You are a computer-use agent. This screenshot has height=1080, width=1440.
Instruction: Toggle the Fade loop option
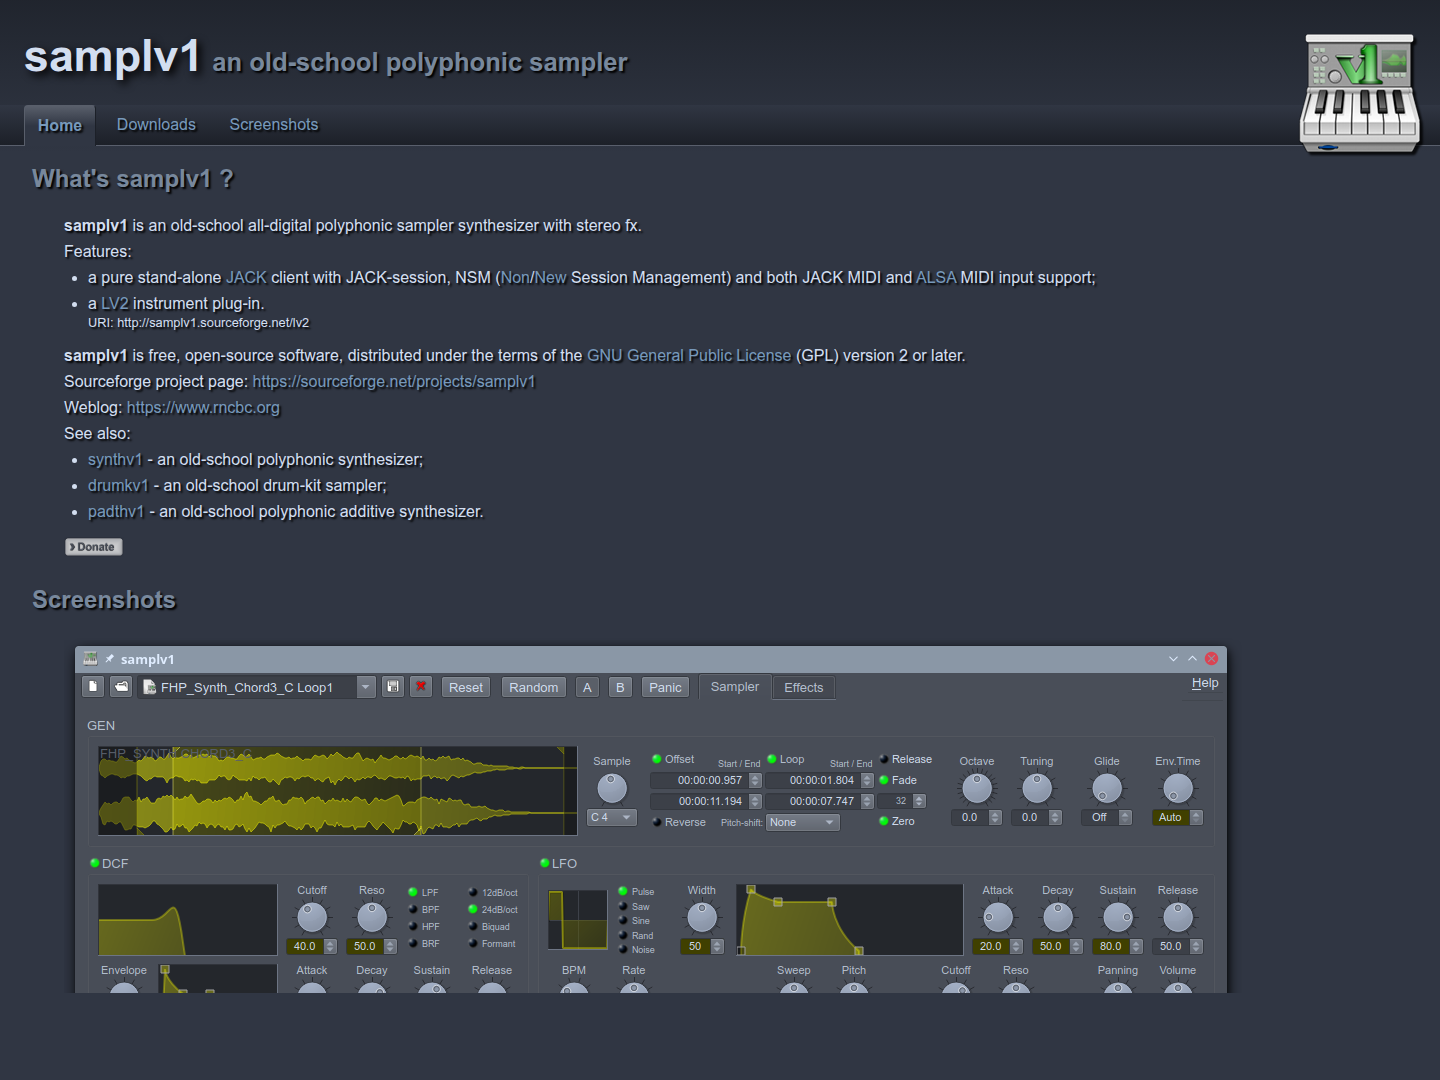[x=898, y=780]
